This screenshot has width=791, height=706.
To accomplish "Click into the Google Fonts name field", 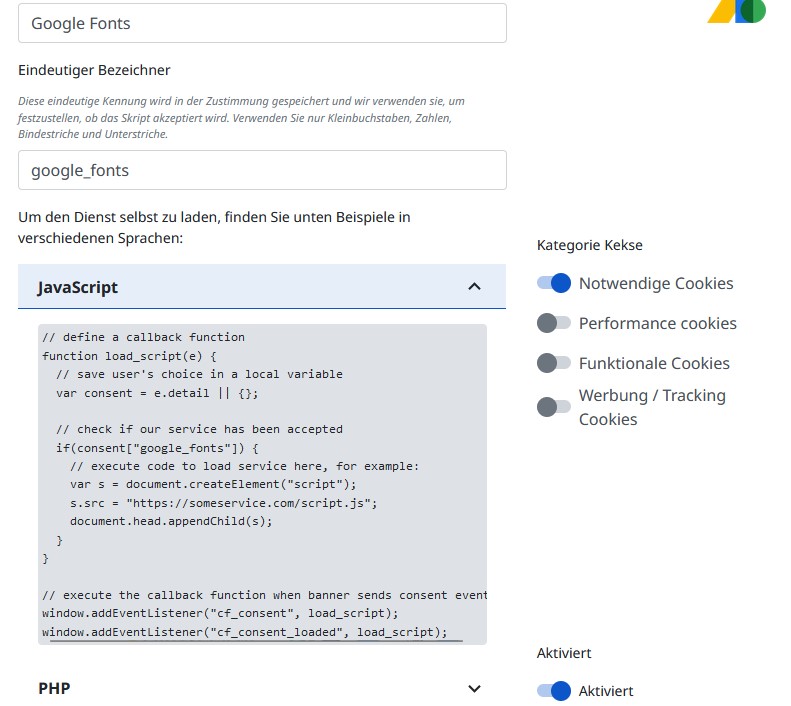I will (x=262, y=23).
